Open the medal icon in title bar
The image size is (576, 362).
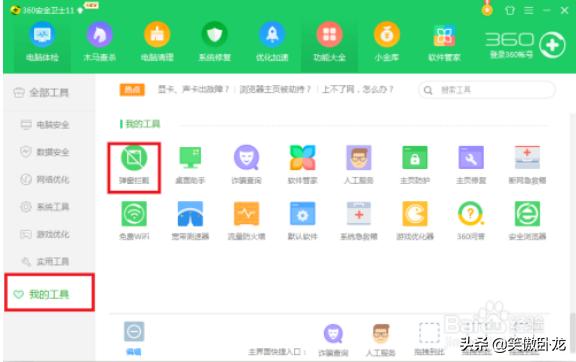pyautogui.click(x=487, y=9)
